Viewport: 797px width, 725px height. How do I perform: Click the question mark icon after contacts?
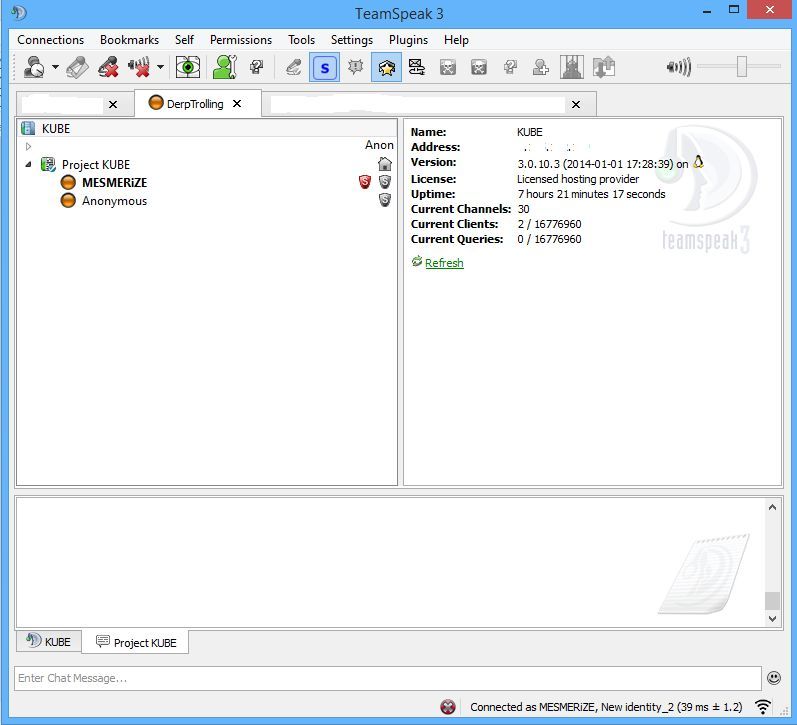pos(257,67)
